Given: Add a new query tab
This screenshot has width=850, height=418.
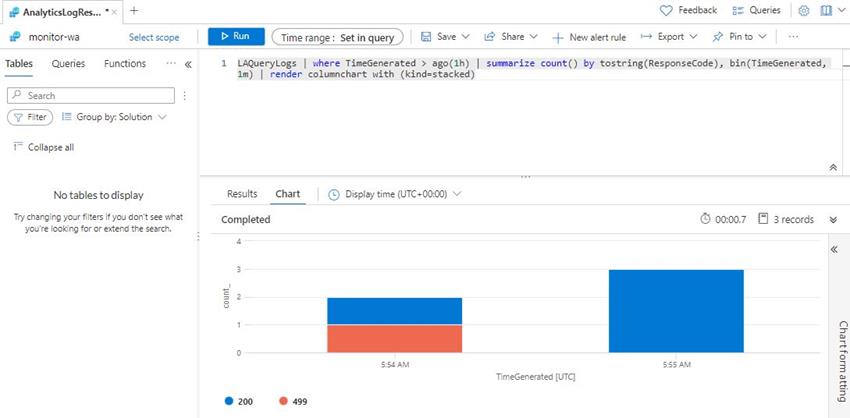Looking at the screenshot, I should tap(134, 10).
